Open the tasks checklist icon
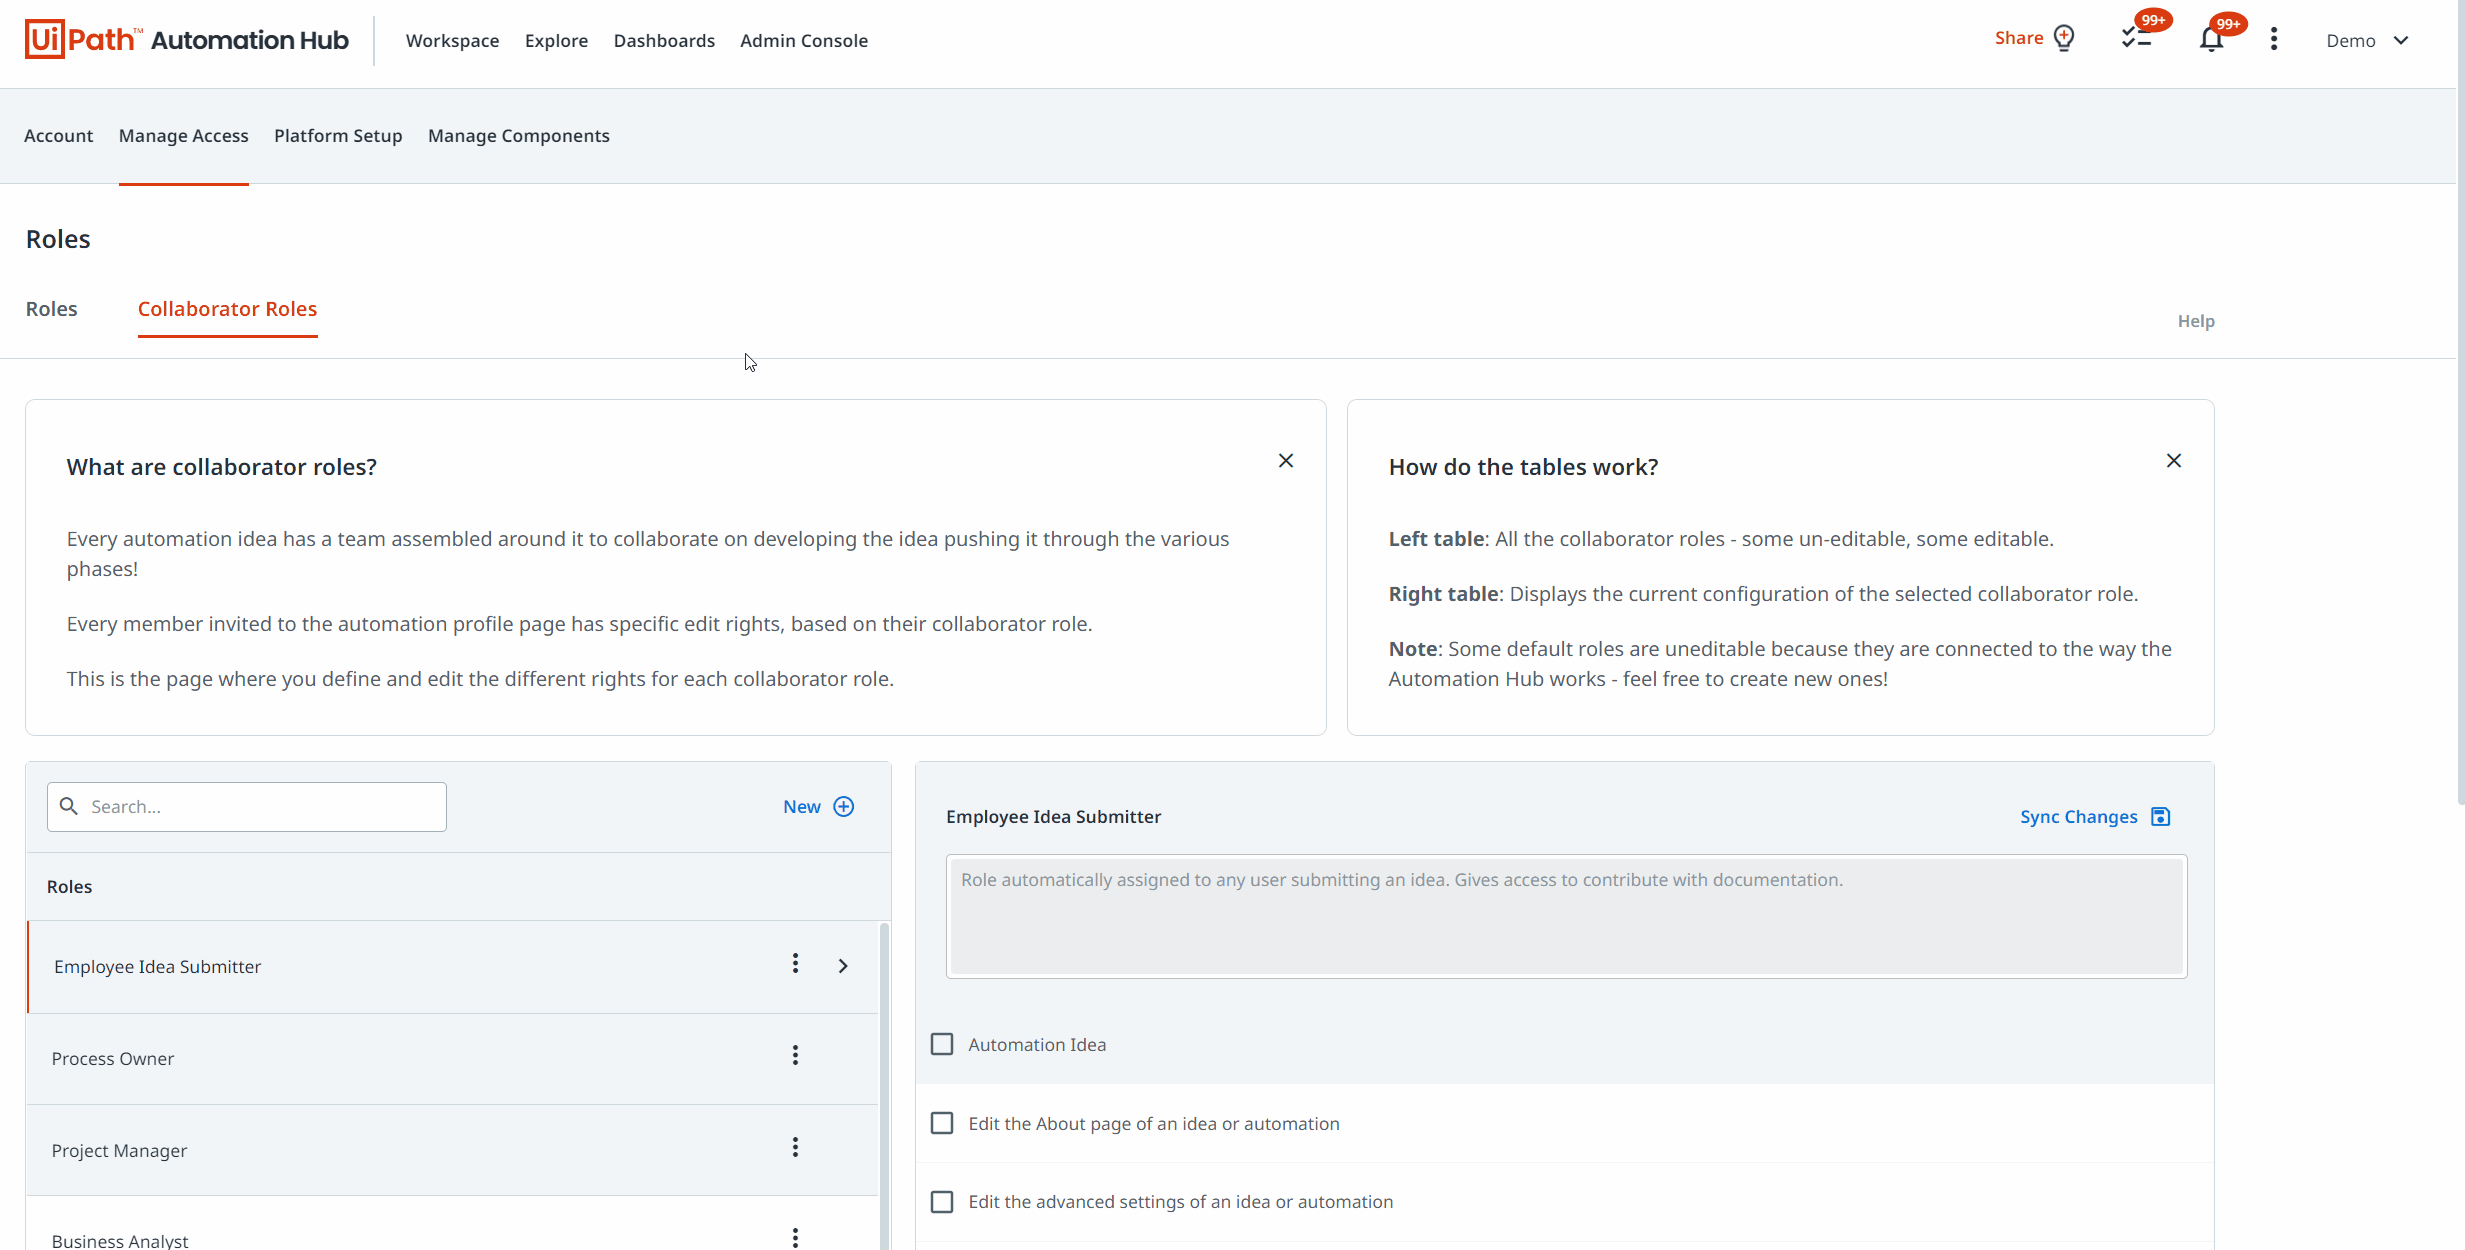Image resolution: width=2465 pixels, height=1250 pixels. pos(2136,38)
